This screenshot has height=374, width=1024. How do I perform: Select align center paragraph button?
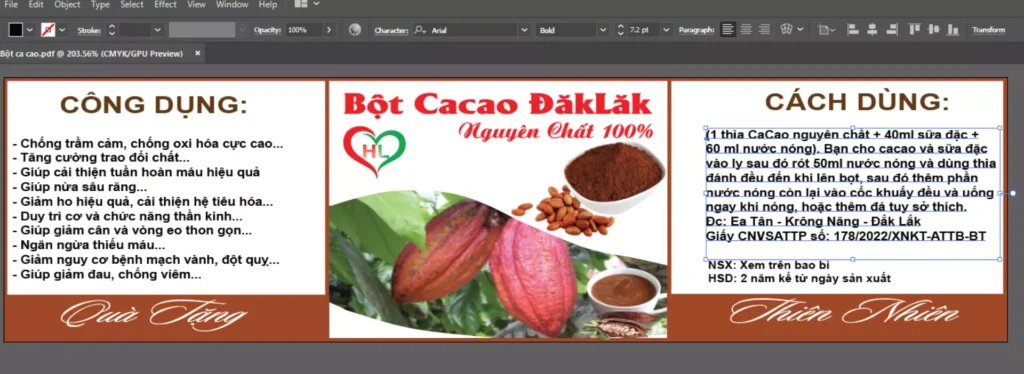coord(746,29)
